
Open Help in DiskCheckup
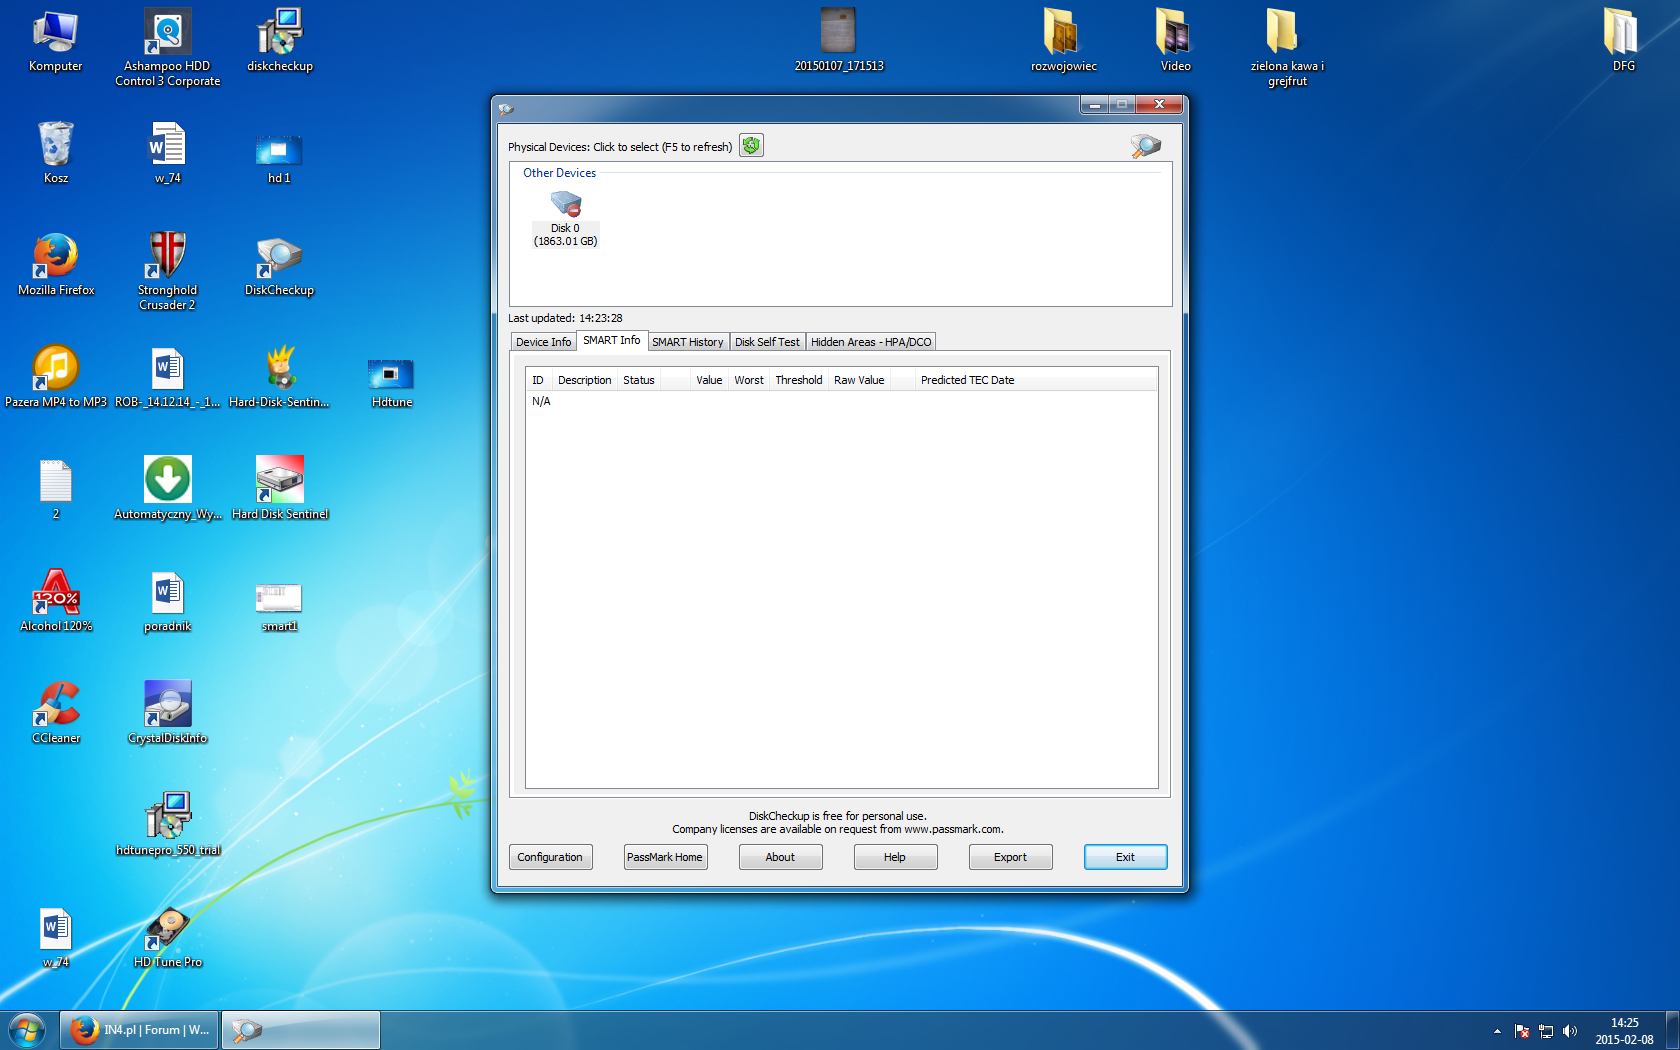895,857
